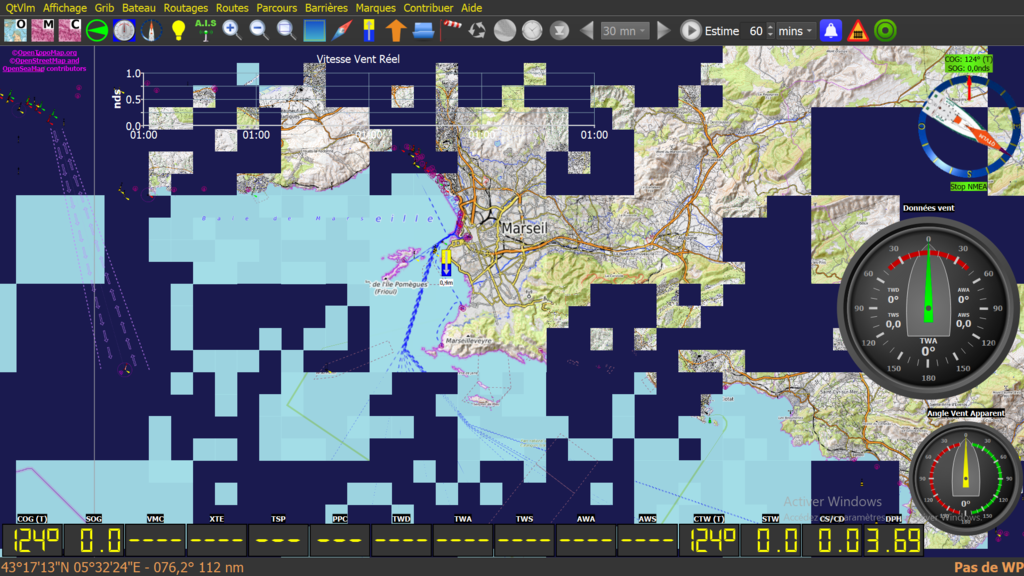Click the Pas de WP status text

[988, 568]
